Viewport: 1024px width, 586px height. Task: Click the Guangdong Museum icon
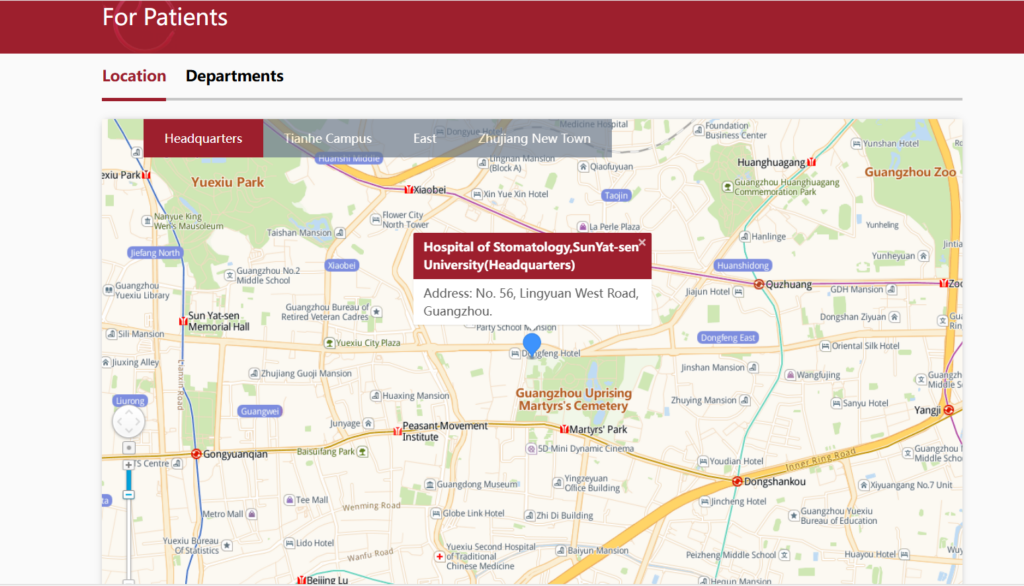pyautogui.click(x=430, y=484)
